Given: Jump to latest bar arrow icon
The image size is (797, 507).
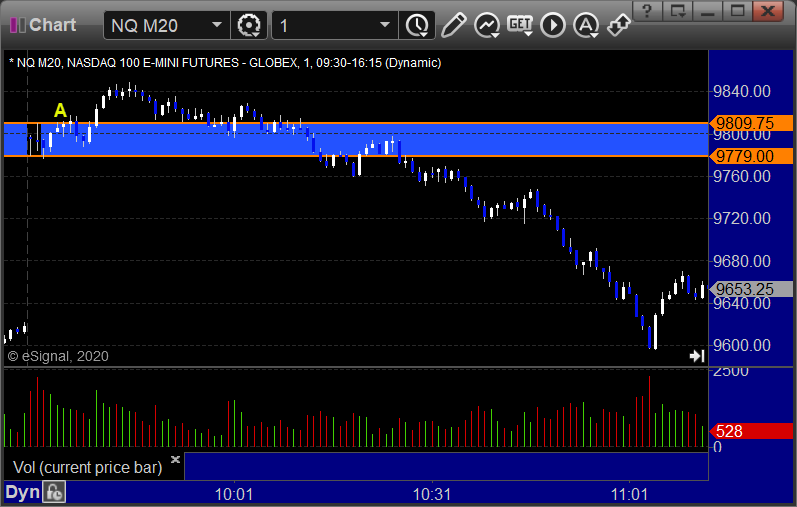Looking at the screenshot, I should coord(697,356).
